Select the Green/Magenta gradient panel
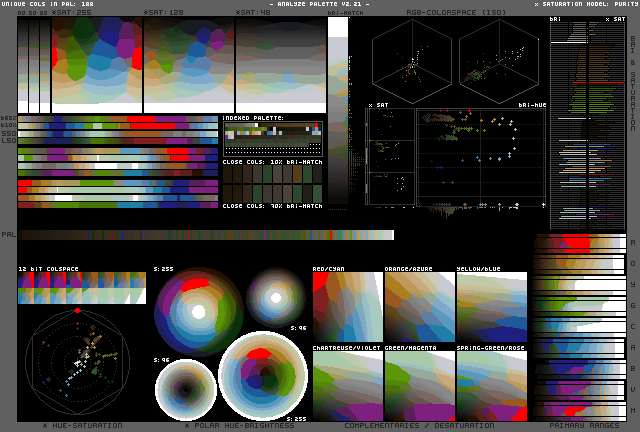 419,385
